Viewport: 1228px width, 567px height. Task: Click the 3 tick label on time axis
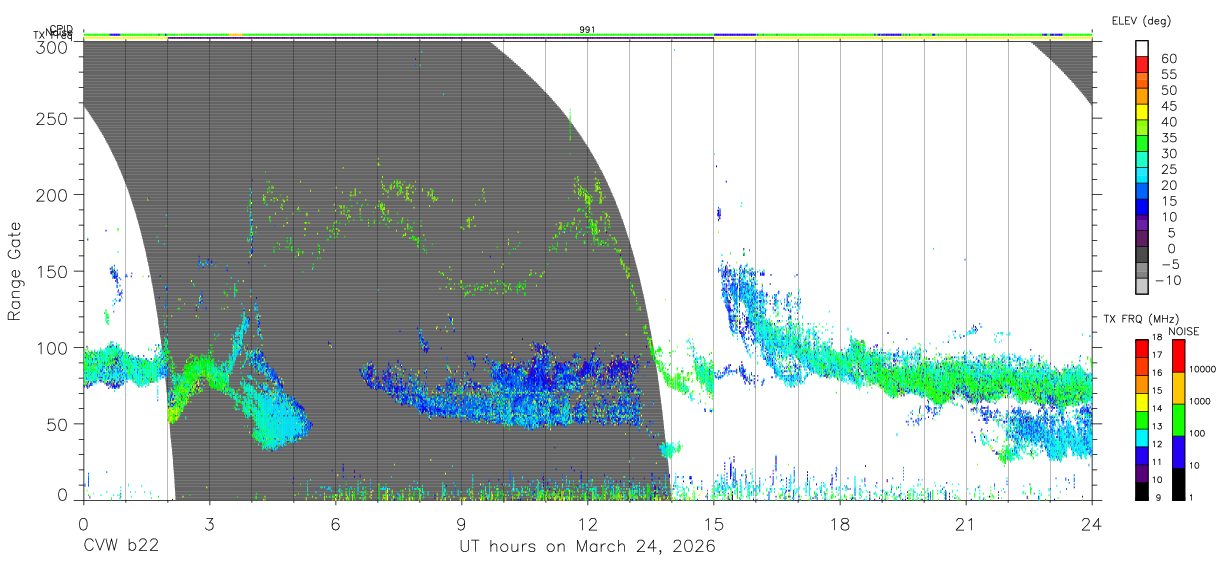209,524
